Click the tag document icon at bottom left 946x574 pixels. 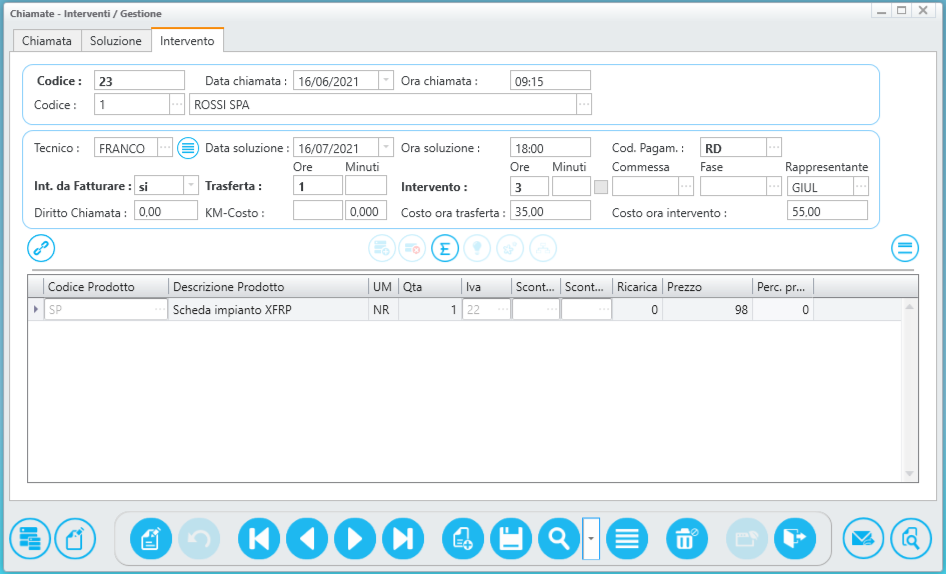coord(75,538)
